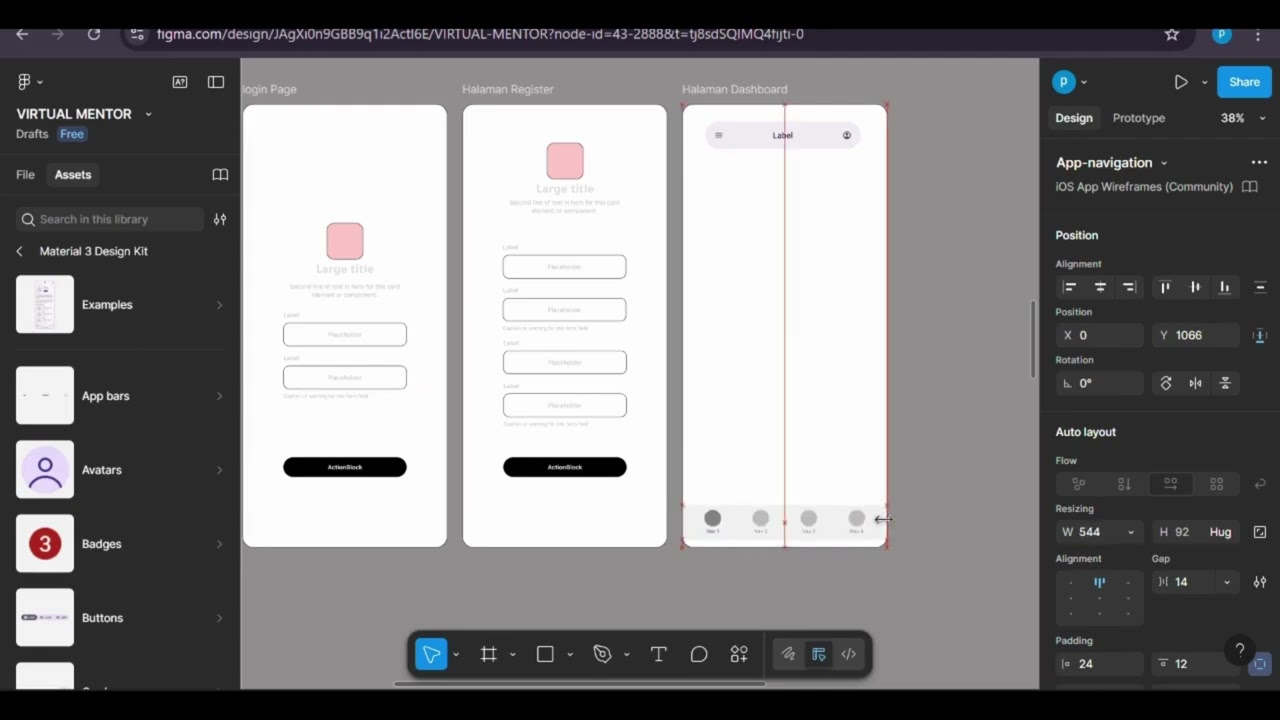The width and height of the screenshot is (1280, 720).
Task: Select the Text tool
Action: [658, 654]
